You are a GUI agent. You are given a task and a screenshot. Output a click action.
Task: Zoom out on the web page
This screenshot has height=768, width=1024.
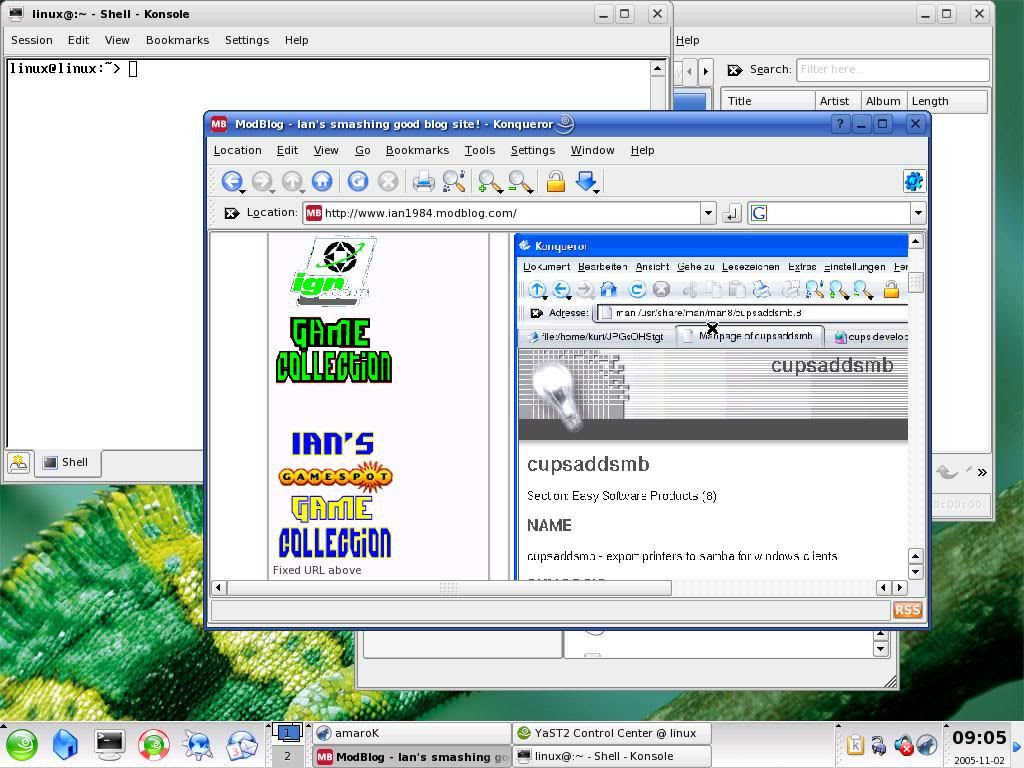pyautogui.click(x=520, y=181)
